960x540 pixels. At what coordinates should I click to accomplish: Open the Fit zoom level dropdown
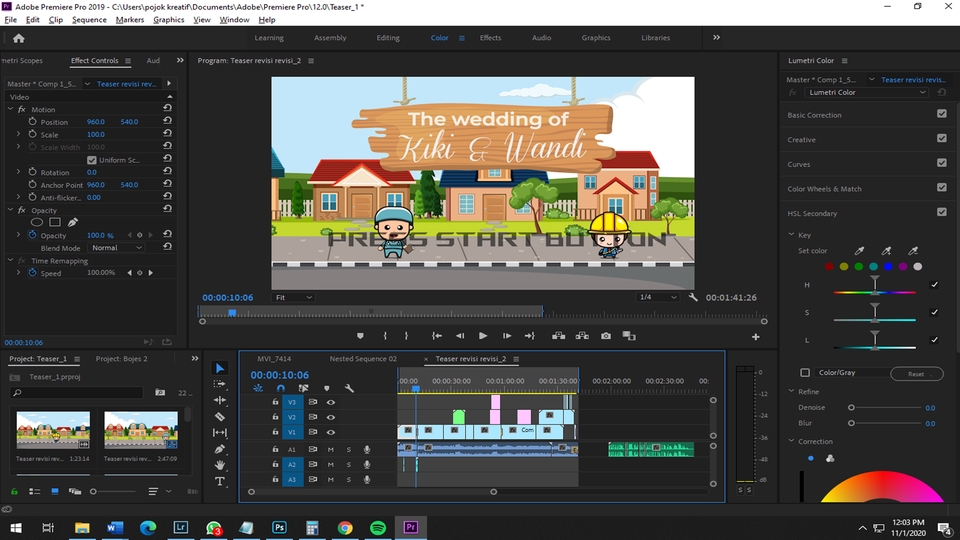tap(293, 298)
